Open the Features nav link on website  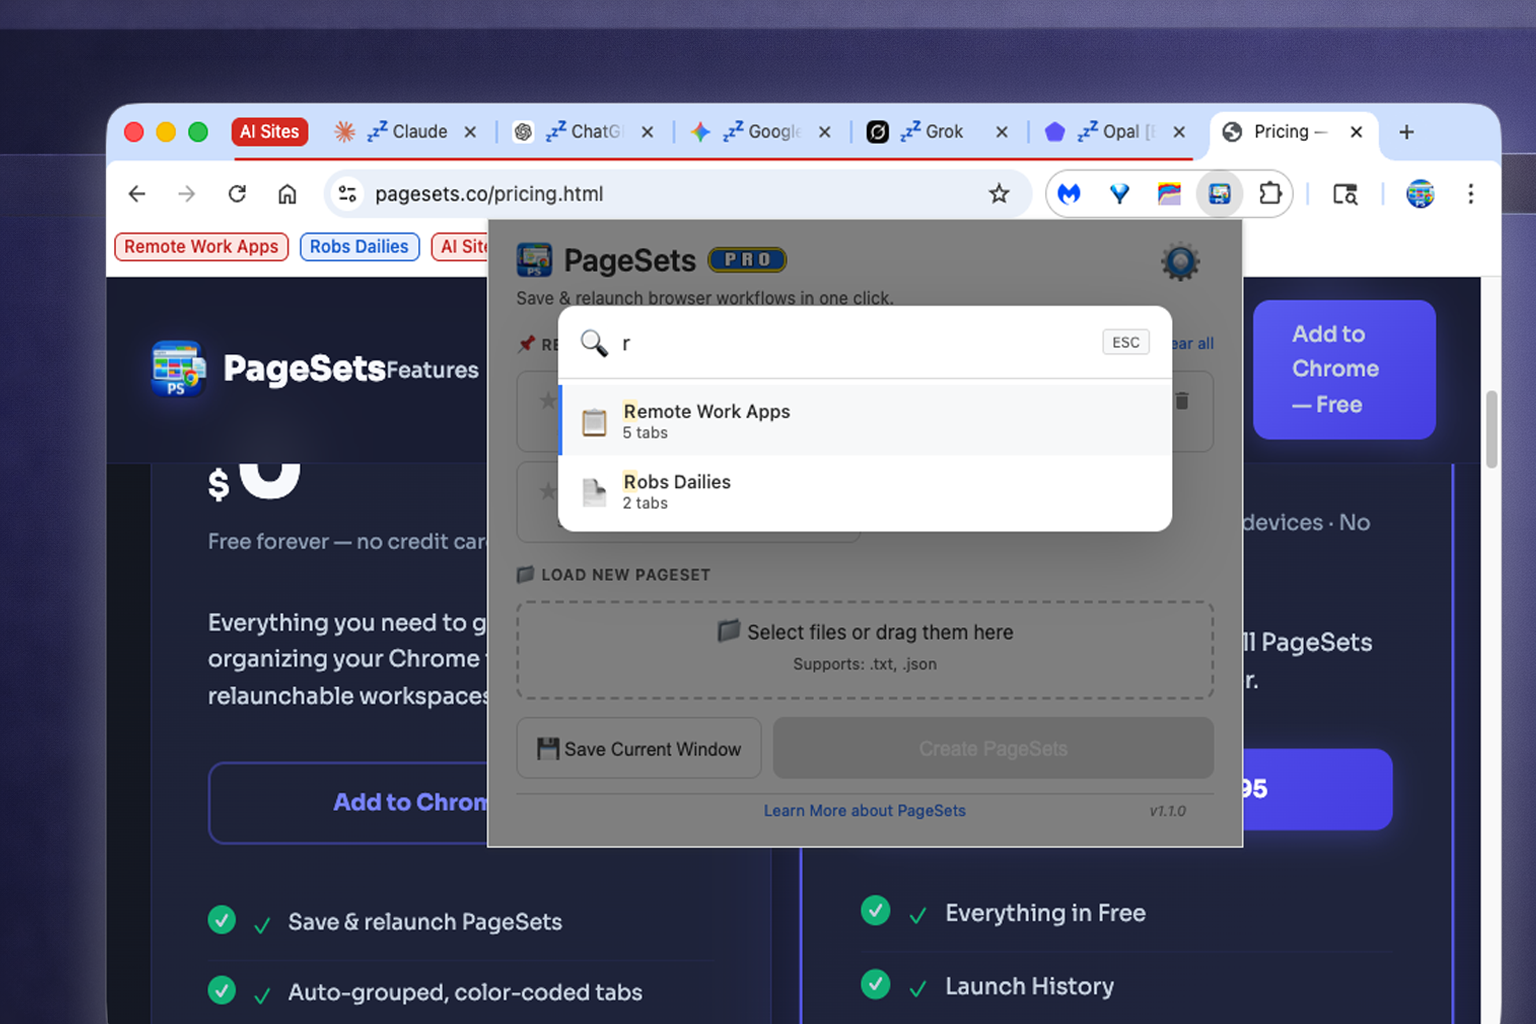click(433, 370)
